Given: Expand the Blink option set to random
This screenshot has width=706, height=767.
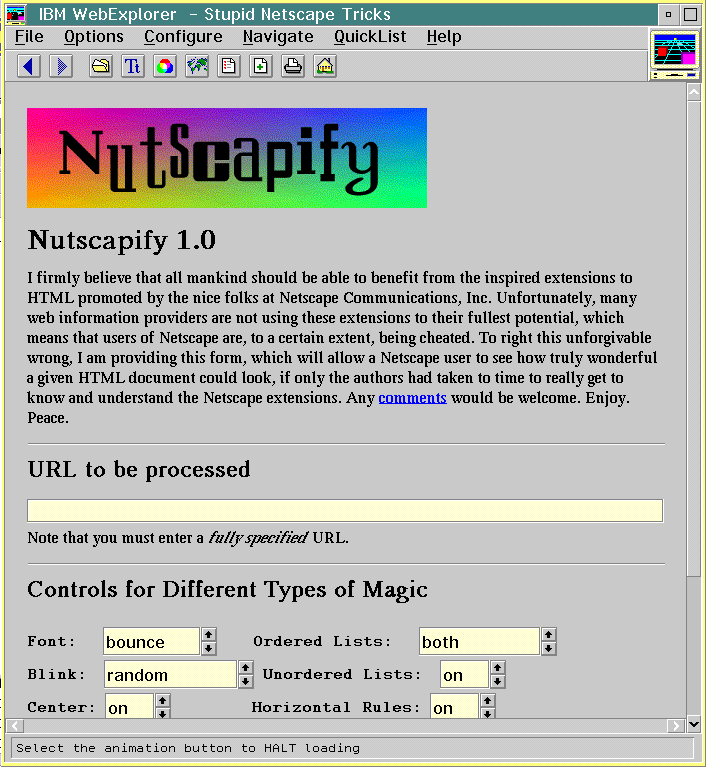Looking at the screenshot, I should [x=245, y=675].
